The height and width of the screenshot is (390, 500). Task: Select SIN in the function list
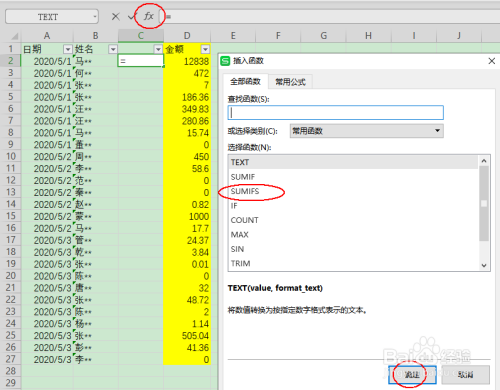pos(353,249)
